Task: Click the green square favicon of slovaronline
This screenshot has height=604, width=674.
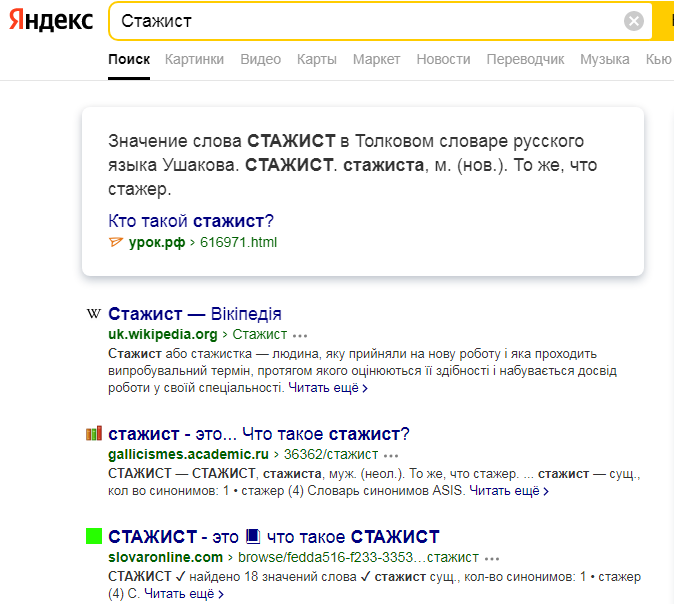Action: pyautogui.click(x=94, y=536)
